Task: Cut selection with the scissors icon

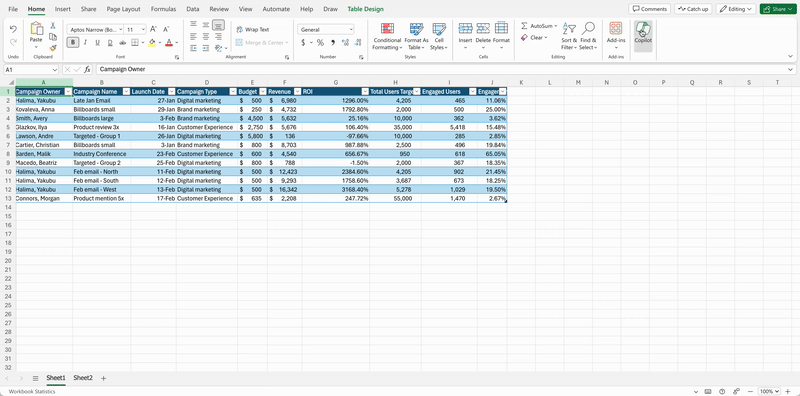Action: (x=53, y=26)
